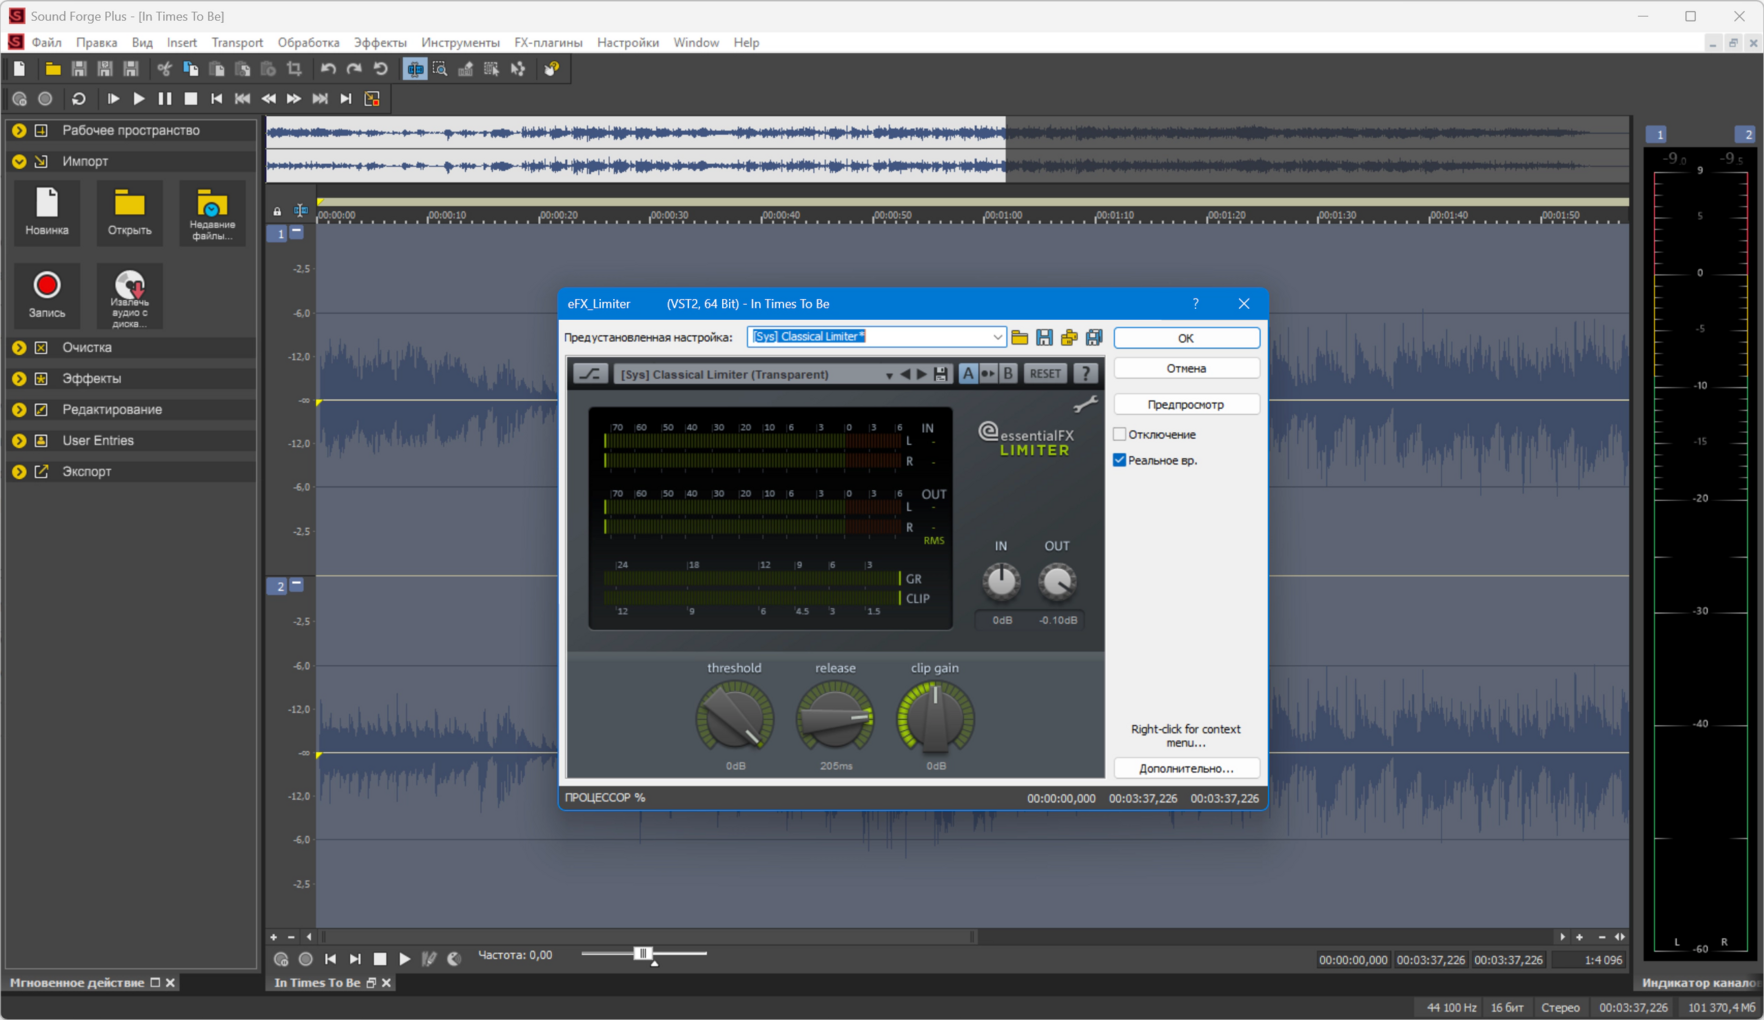Image resolution: width=1764 pixels, height=1020 pixels.
Task: Expand the Очистка section
Action: point(19,348)
